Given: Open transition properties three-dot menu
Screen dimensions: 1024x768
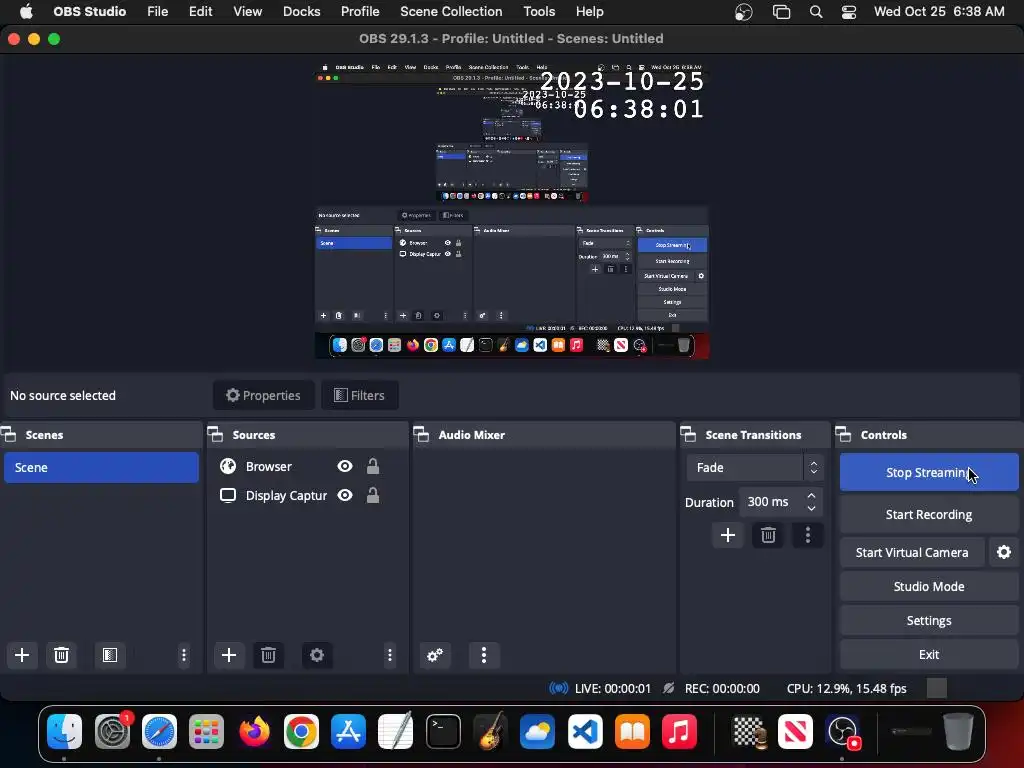Looking at the screenshot, I should coord(808,536).
